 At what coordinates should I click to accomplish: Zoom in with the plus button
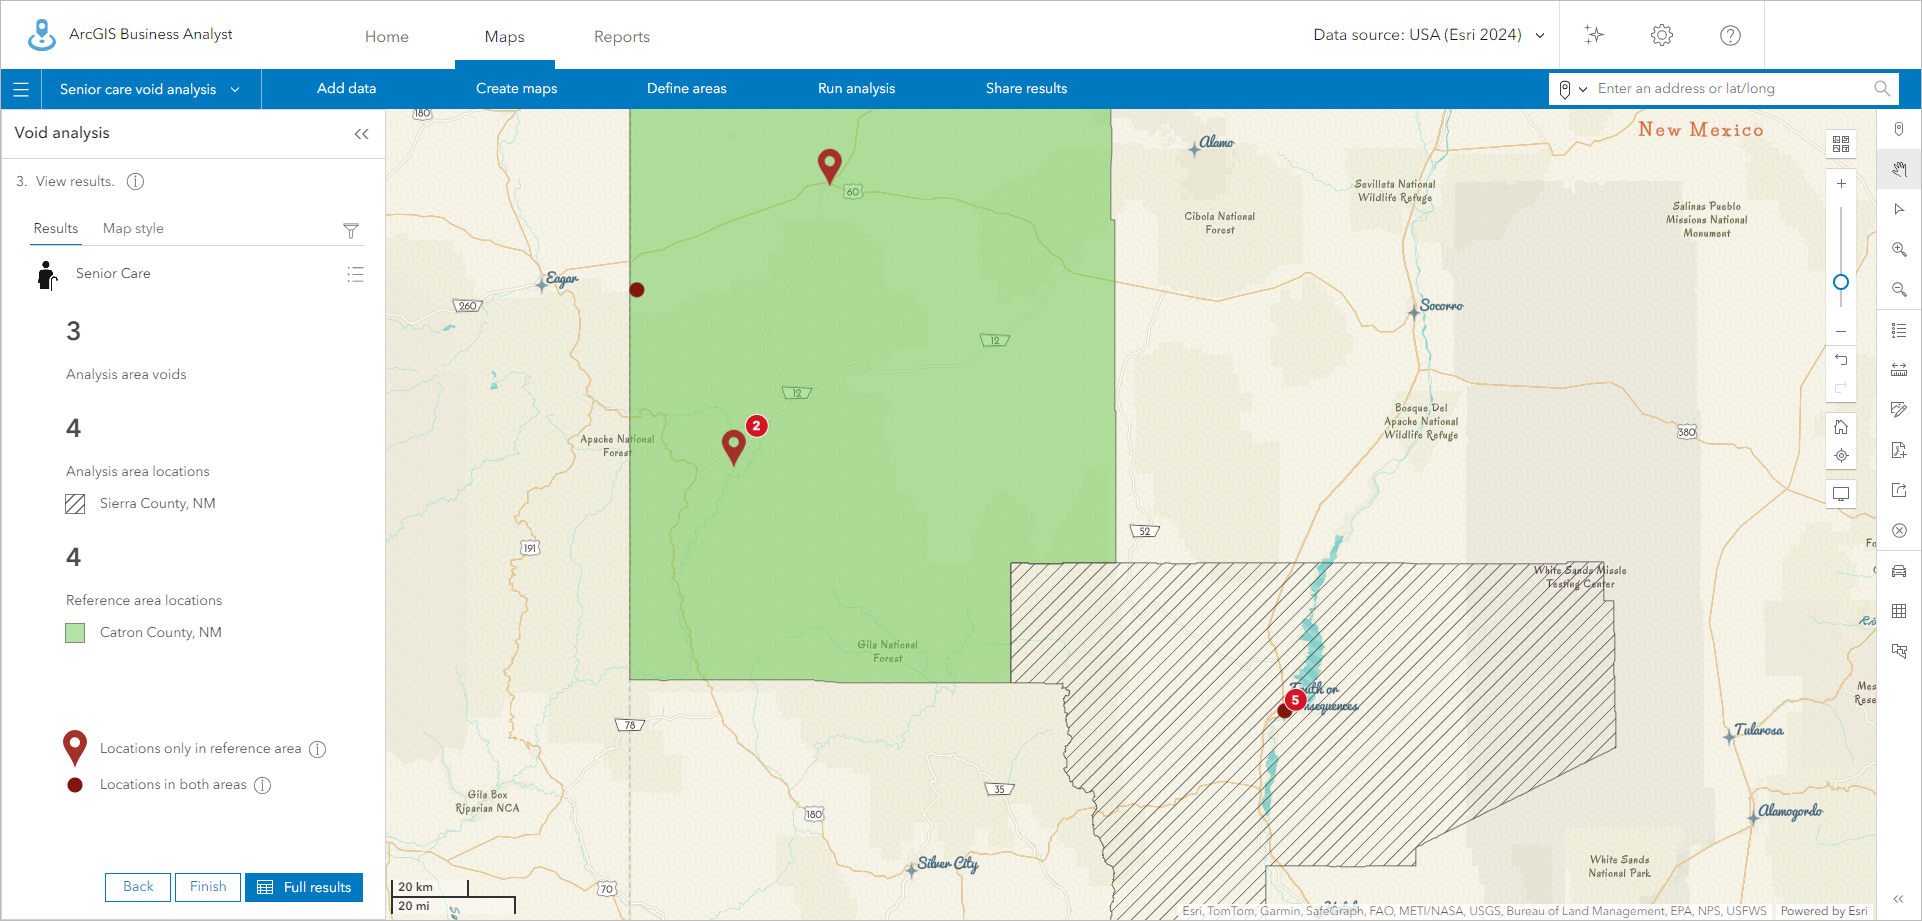click(1841, 184)
